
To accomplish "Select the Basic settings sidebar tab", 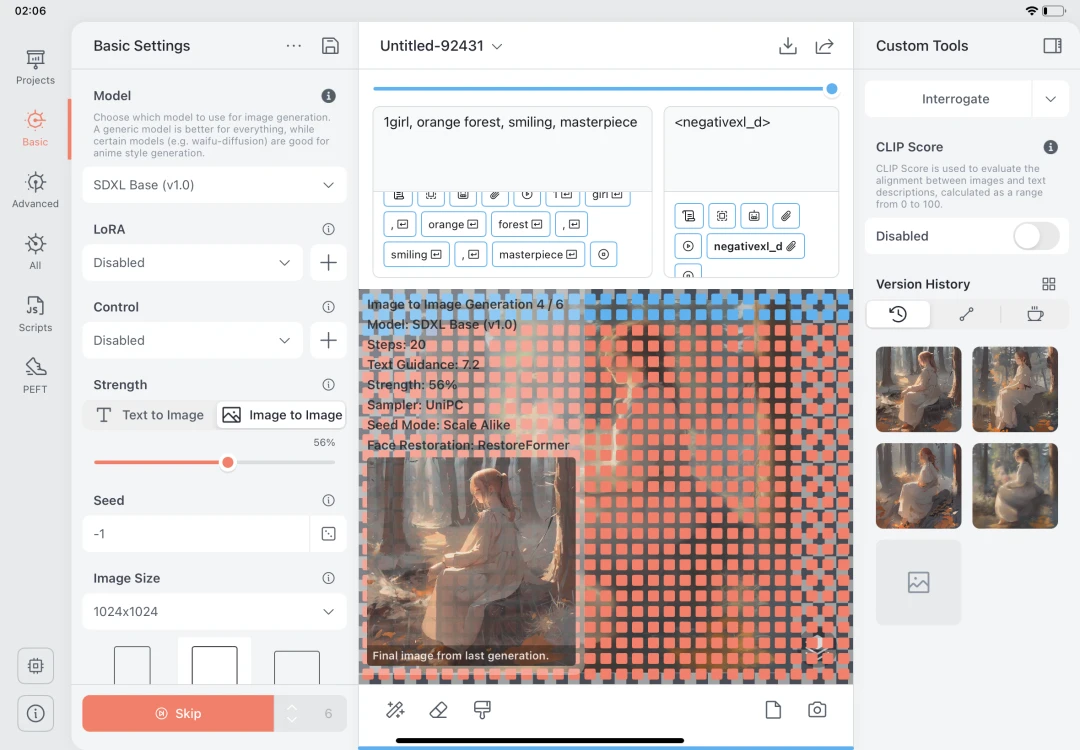I will point(35,129).
